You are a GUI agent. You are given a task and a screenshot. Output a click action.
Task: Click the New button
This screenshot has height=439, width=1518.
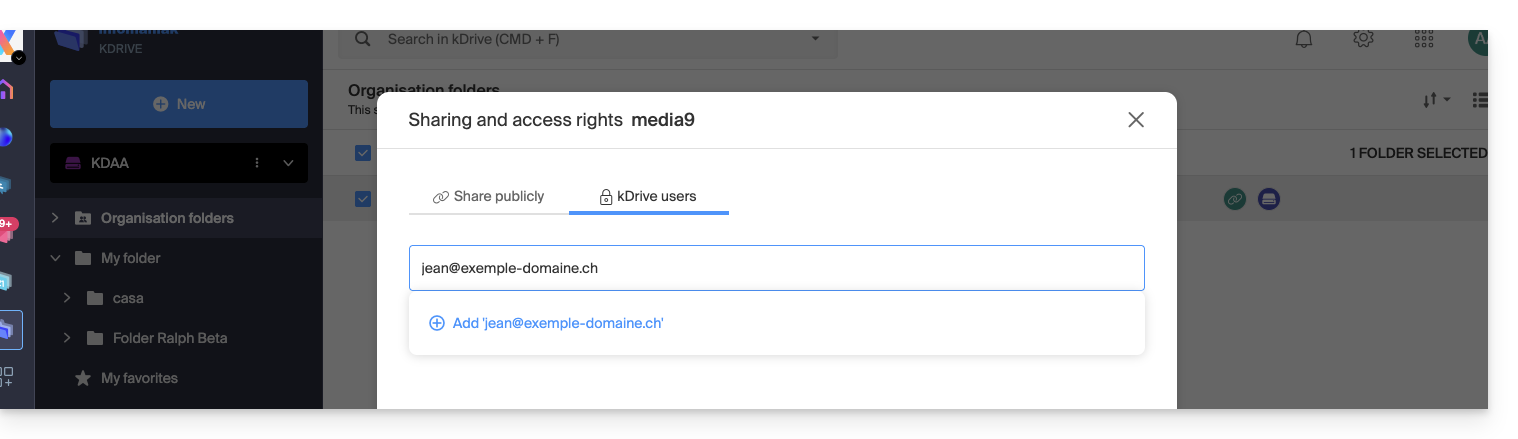tap(179, 104)
